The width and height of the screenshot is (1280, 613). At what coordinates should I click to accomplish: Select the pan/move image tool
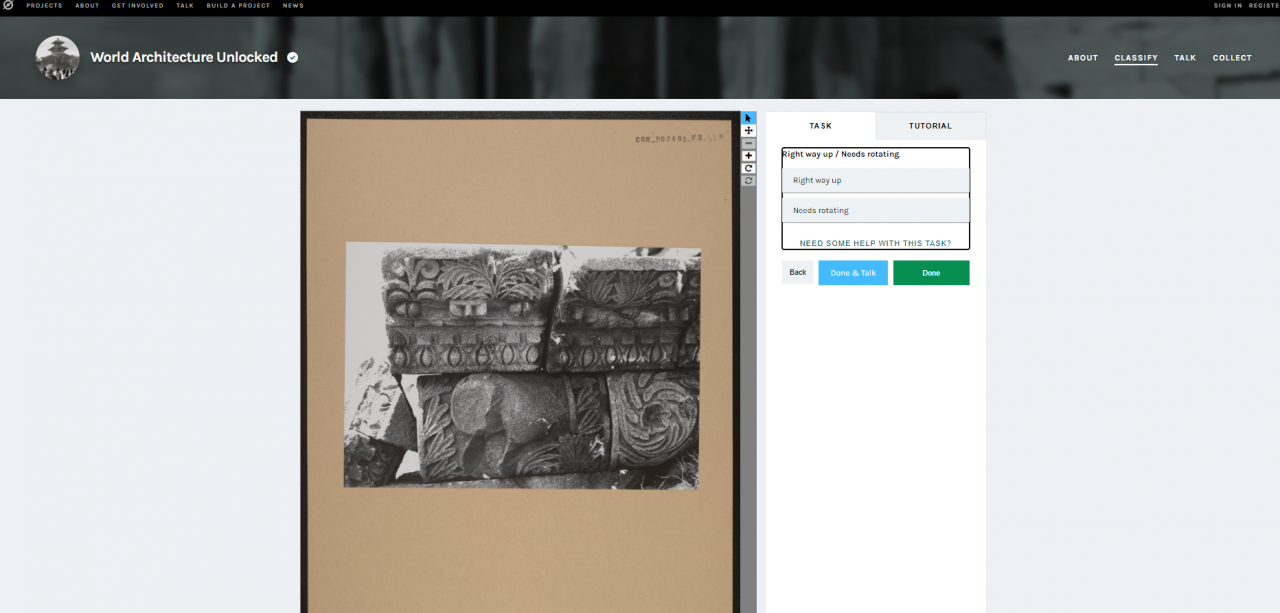click(749, 131)
